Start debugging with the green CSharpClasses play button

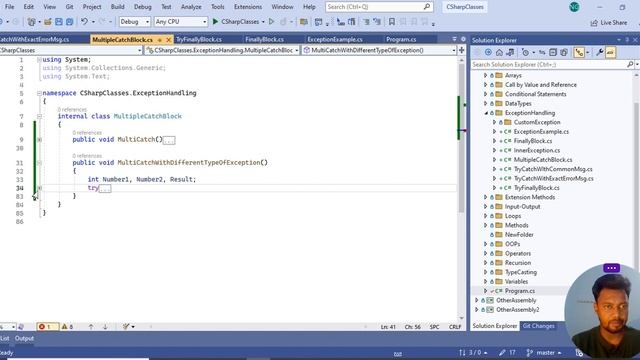click(215, 22)
